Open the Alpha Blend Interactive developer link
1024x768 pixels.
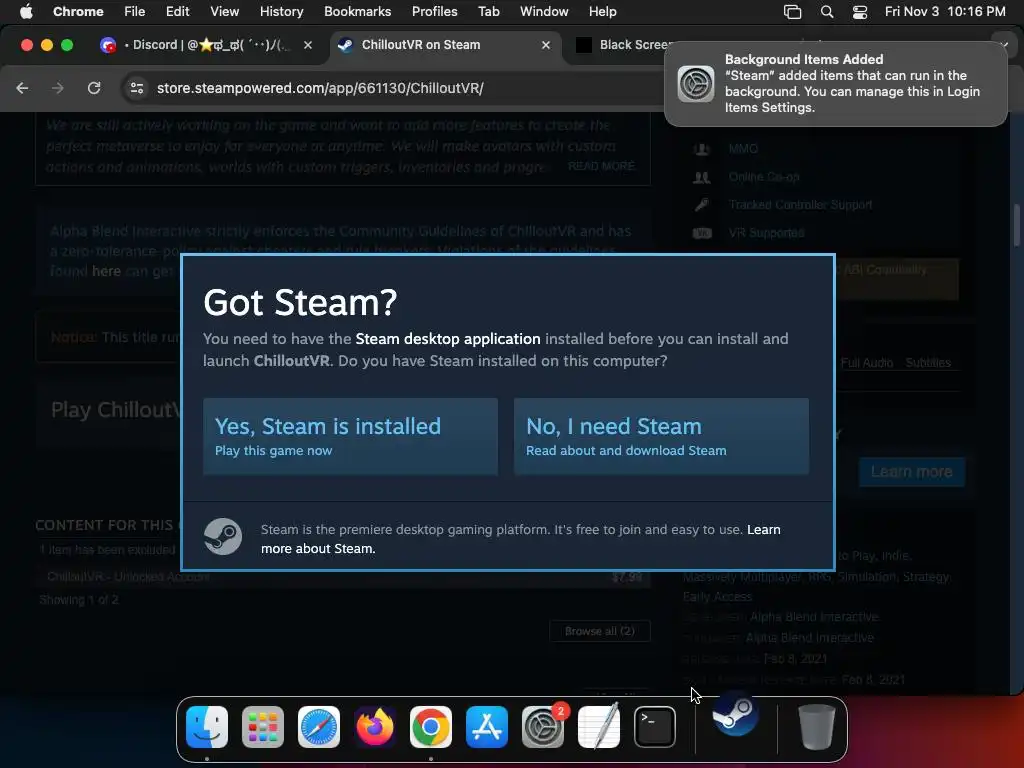click(814, 616)
